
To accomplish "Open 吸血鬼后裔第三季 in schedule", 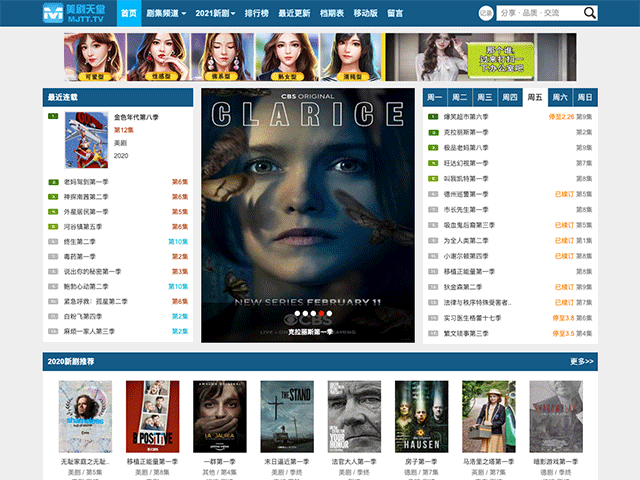I will coord(469,225).
